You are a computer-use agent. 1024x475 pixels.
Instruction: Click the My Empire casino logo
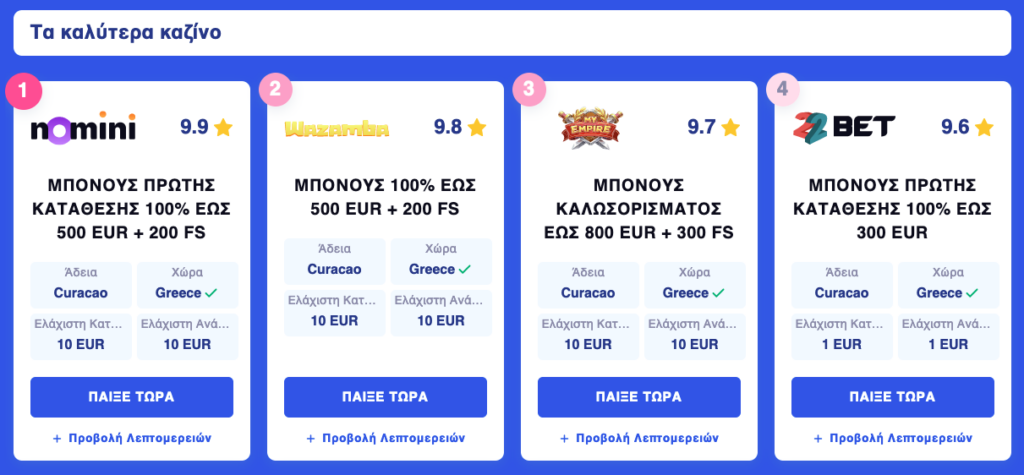[590, 128]
